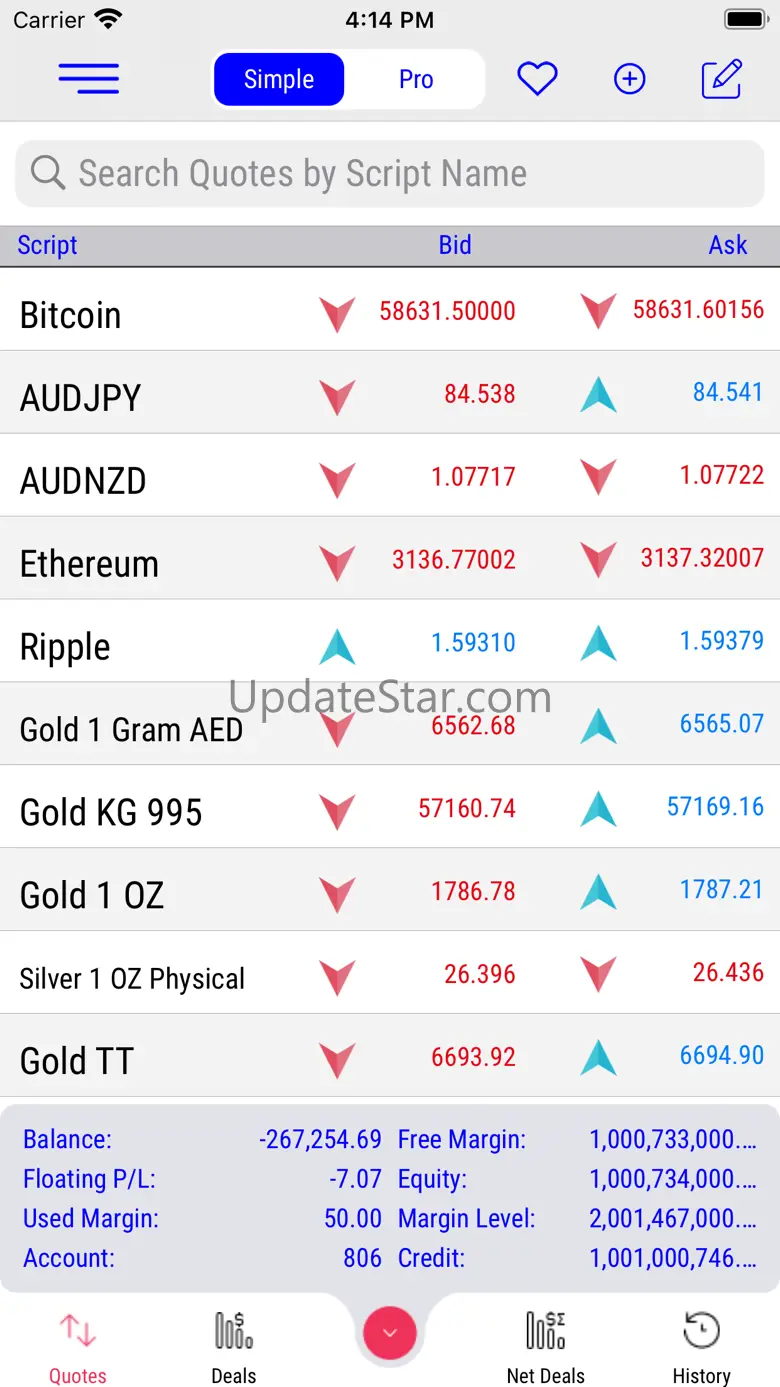Open the Ethereum quote row
Image resolution: width=780 pixels, height=1387 pixels.
pos(90,564)
